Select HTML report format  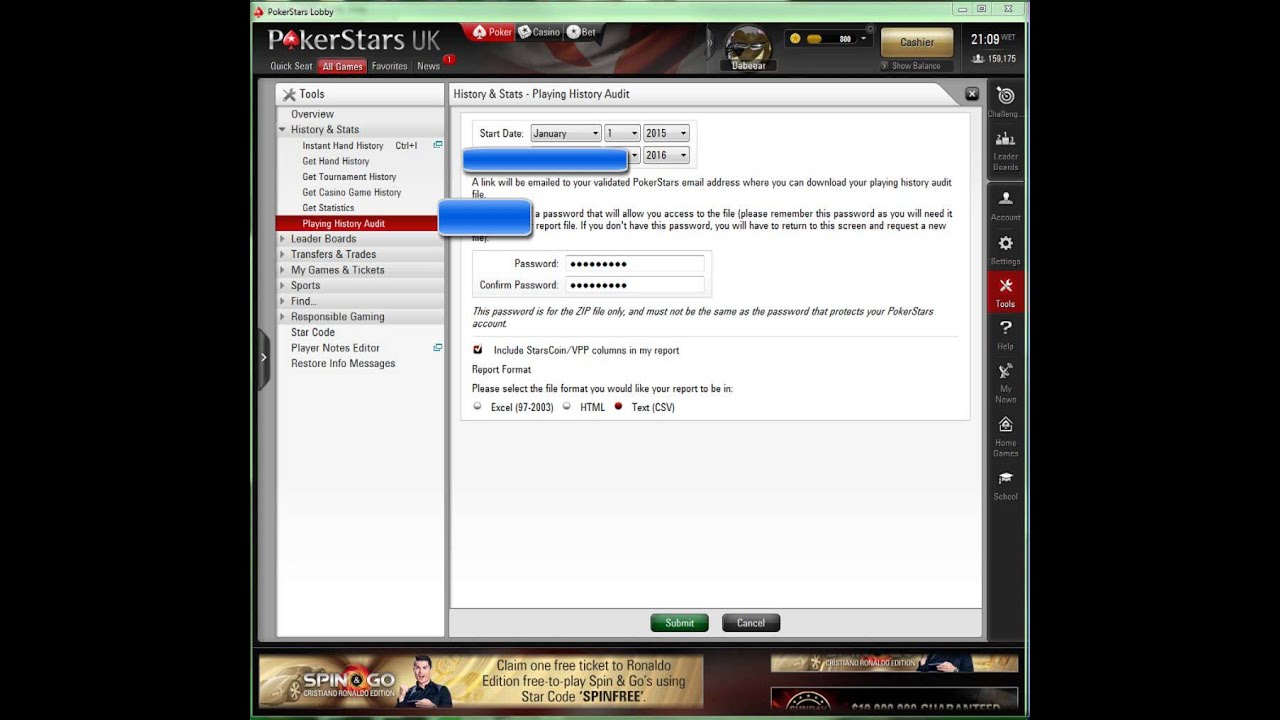[x=566, y=407]
